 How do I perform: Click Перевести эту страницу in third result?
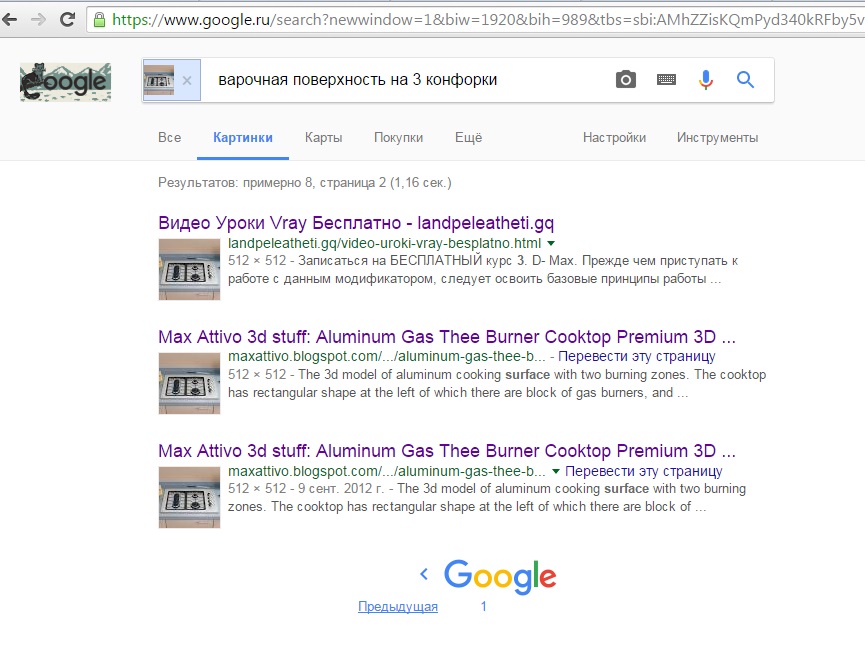coord(644,471)
